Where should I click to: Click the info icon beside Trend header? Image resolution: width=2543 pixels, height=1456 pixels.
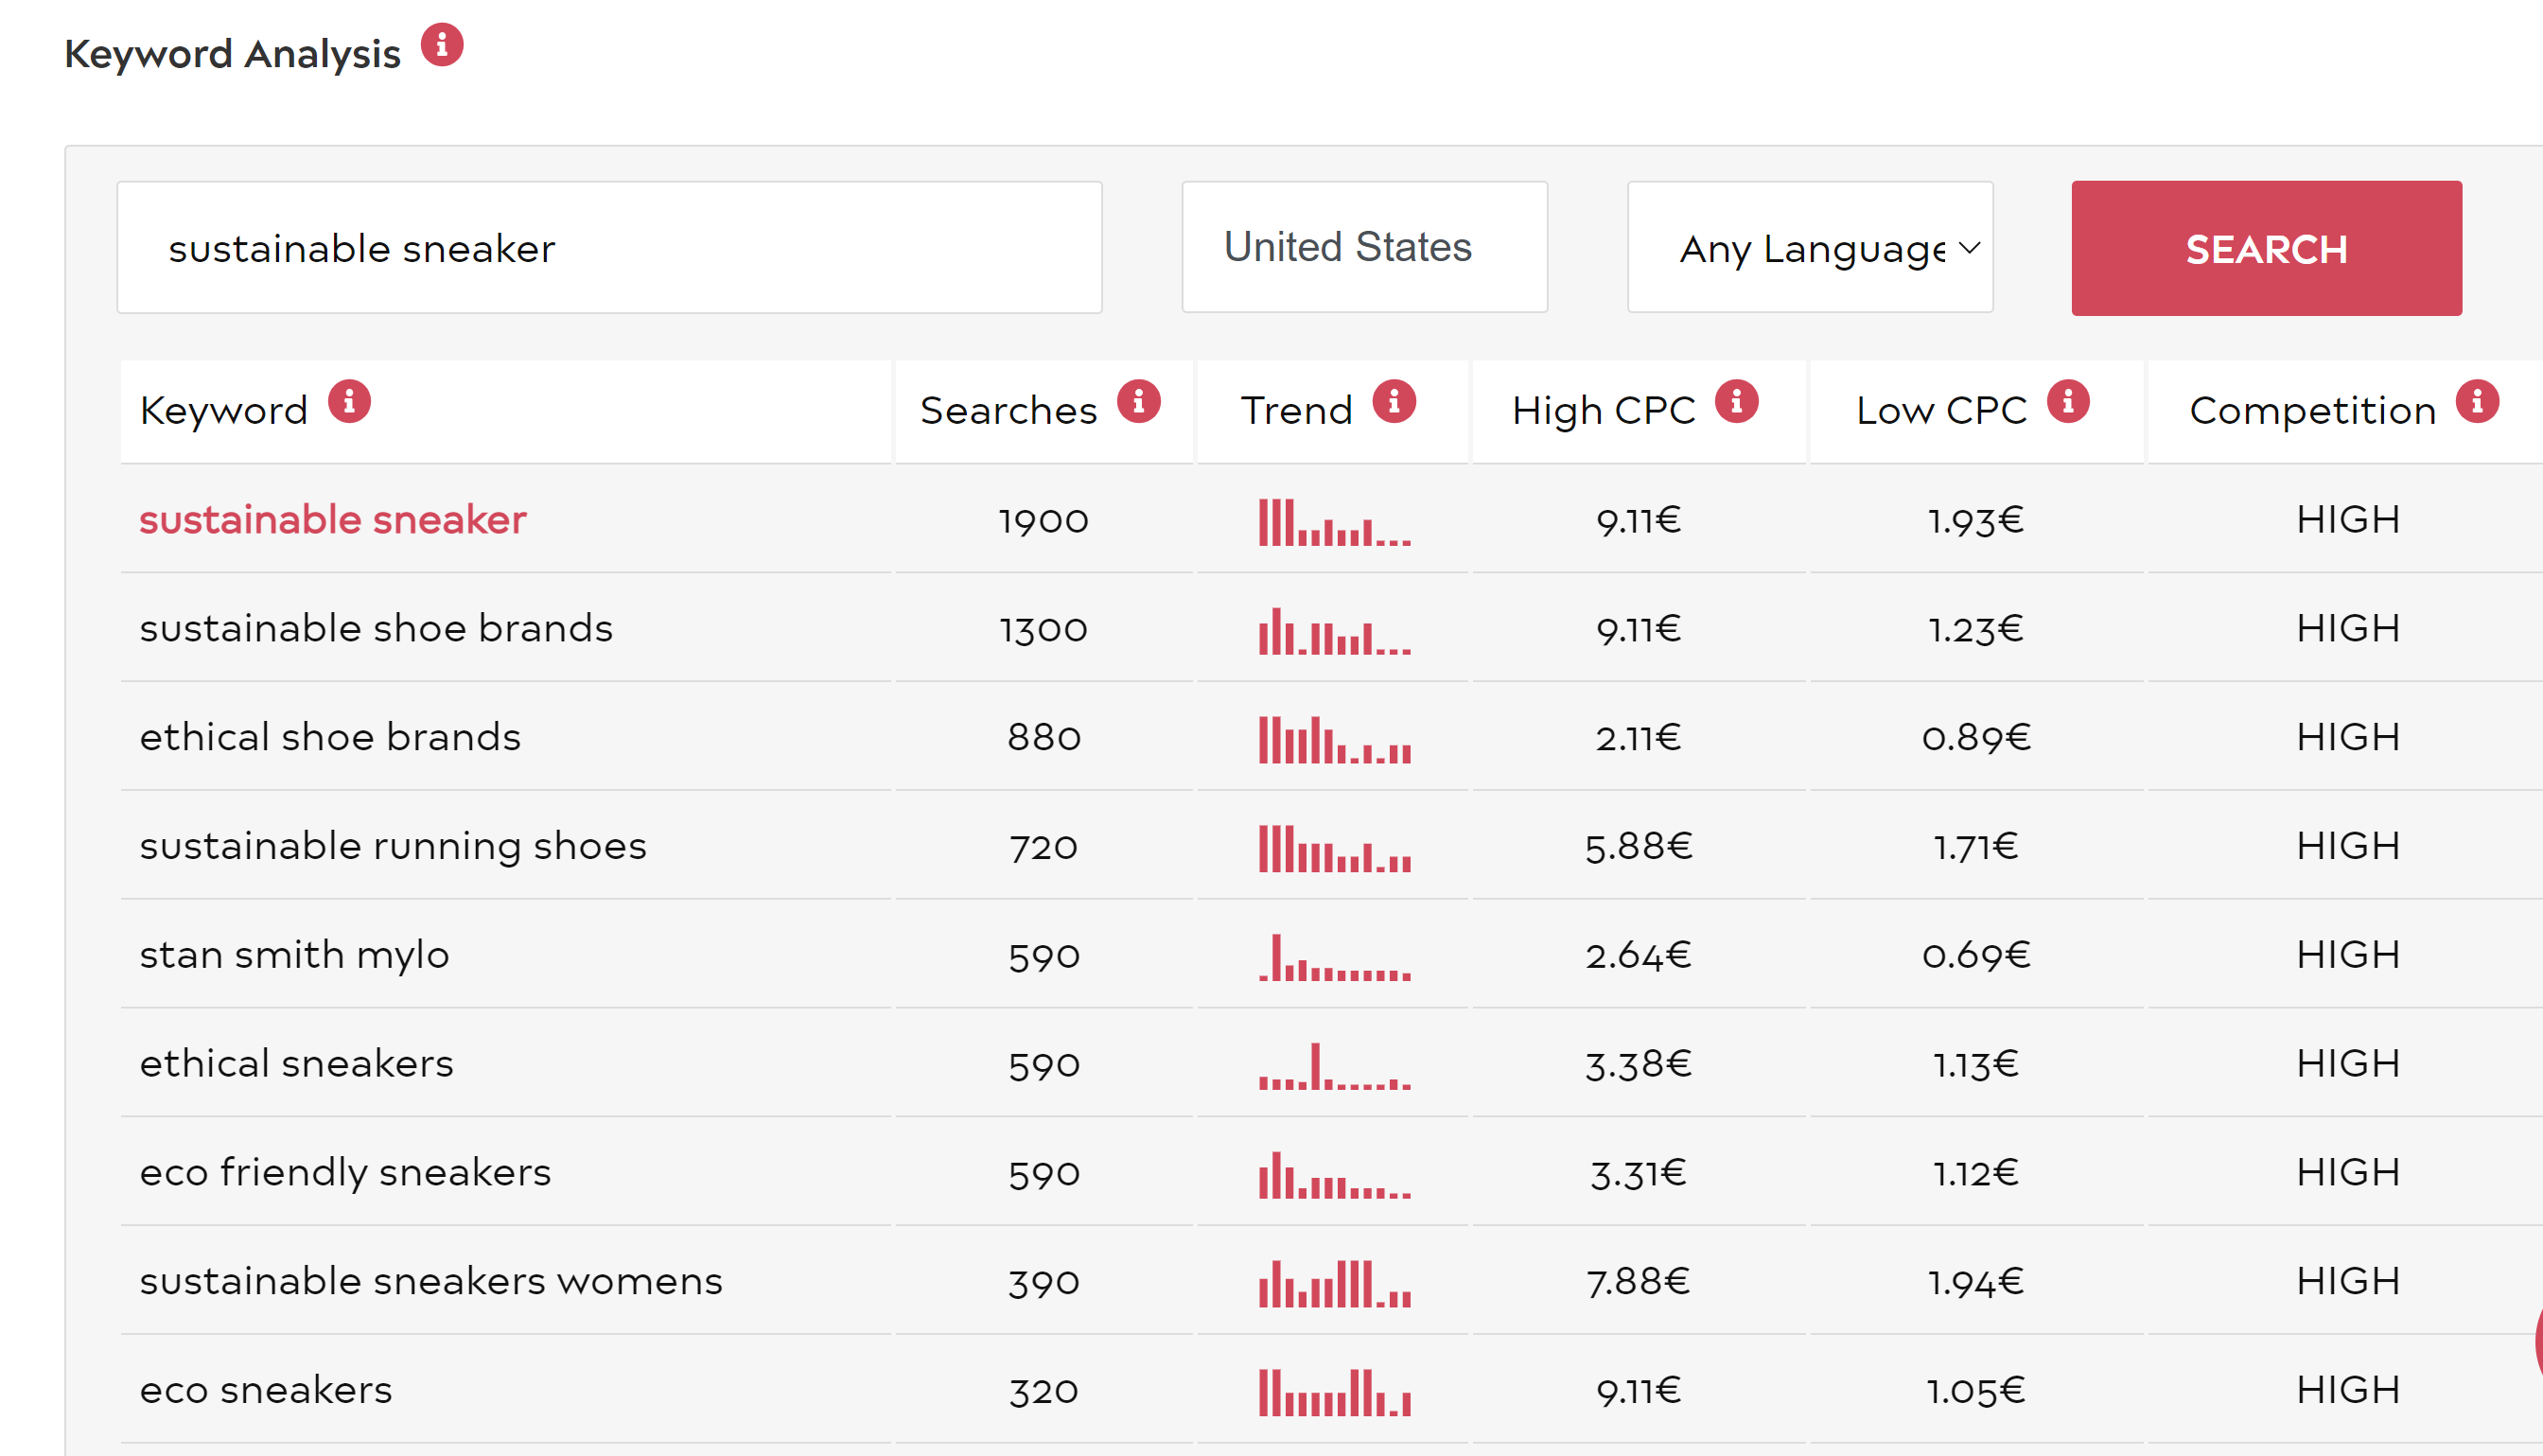coord(1394,402)
